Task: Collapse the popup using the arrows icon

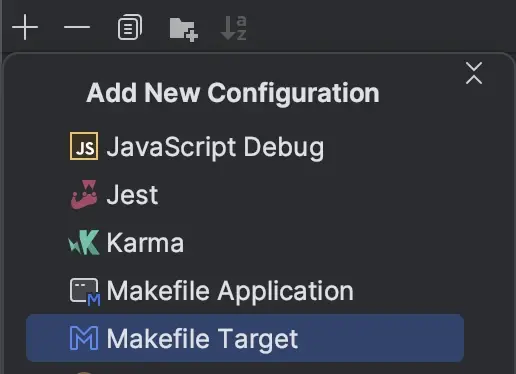Action: (474, 73)
